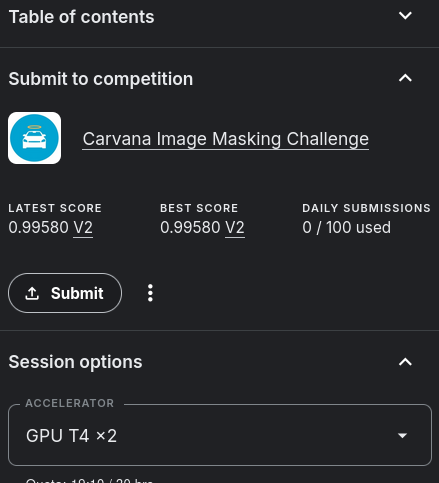Open the three-dot more options menu
The image size is (439, 483).
pos(150,293)
